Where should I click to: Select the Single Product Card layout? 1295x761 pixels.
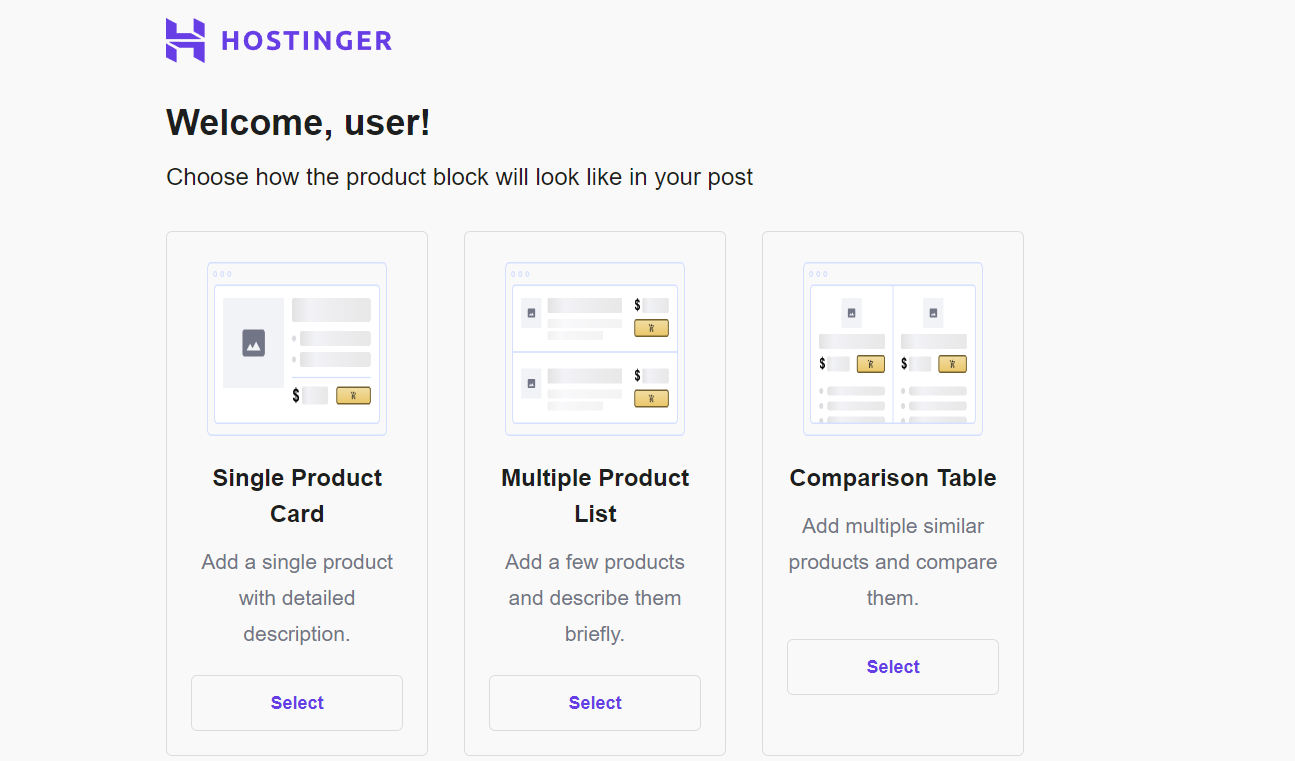point(296,702)
